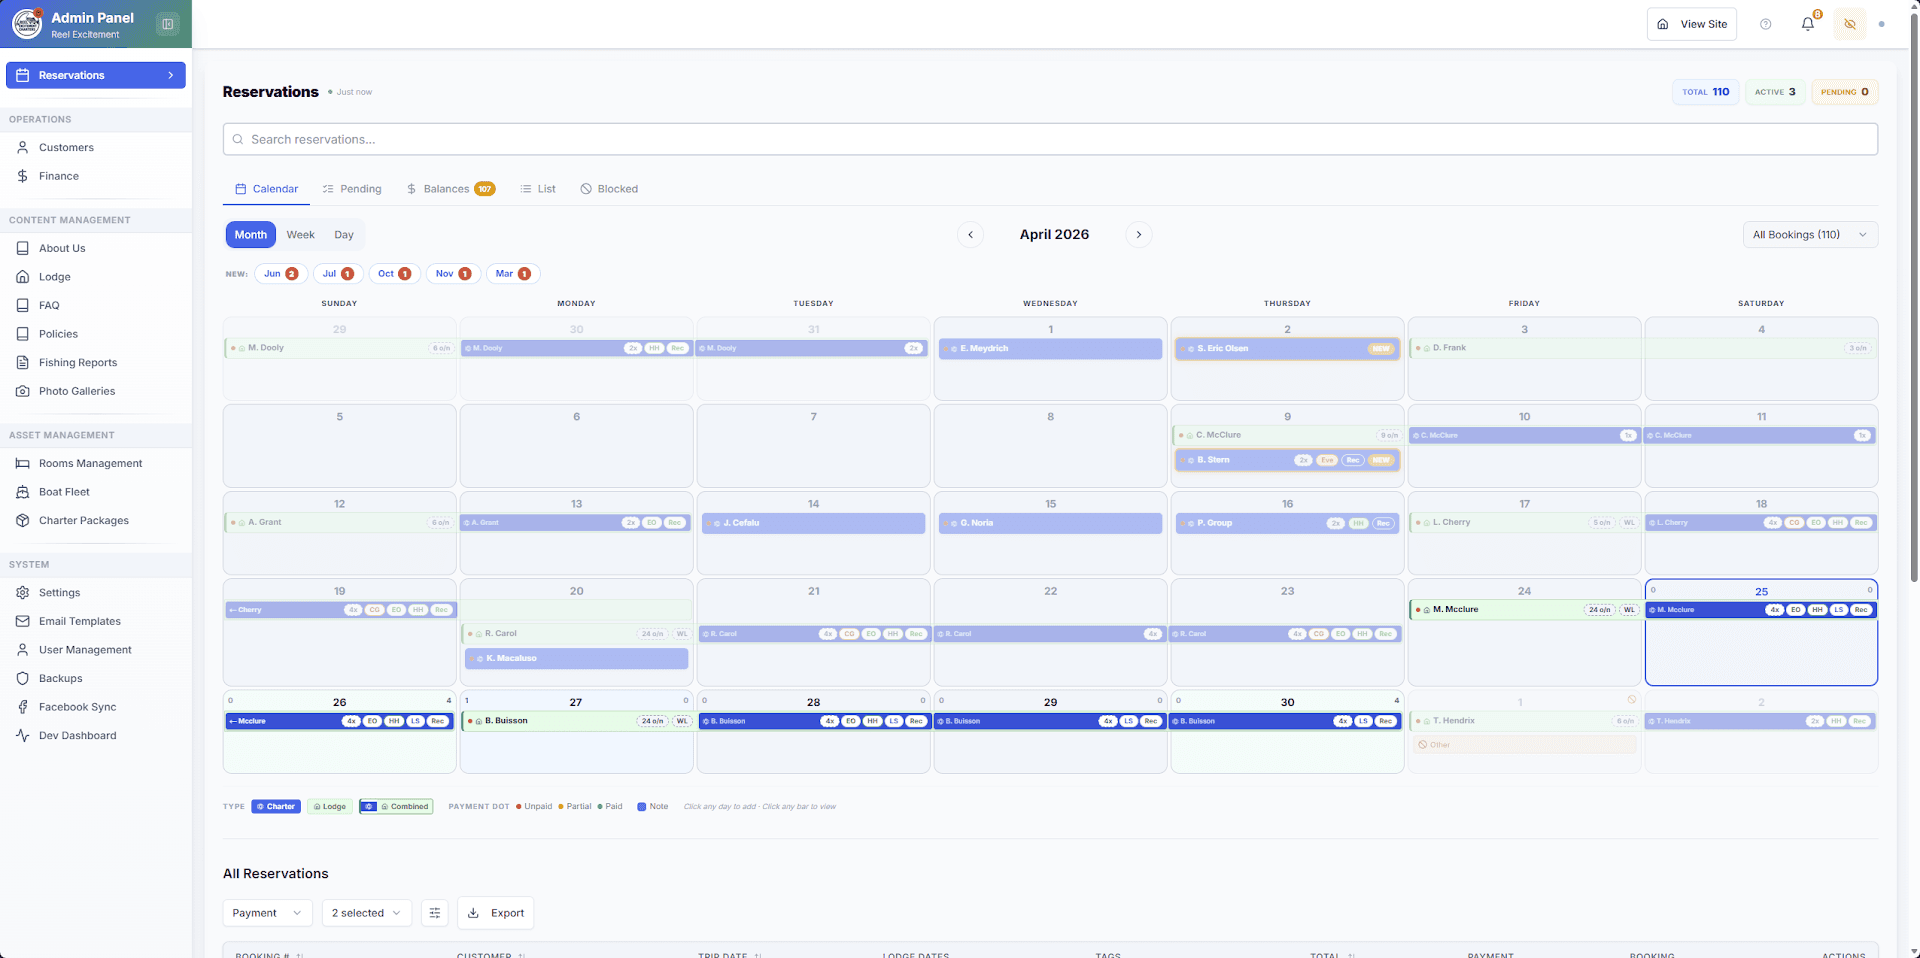
Task: Open the All Bookings (110) dropdown
Action: click(x=1810, y=235)
